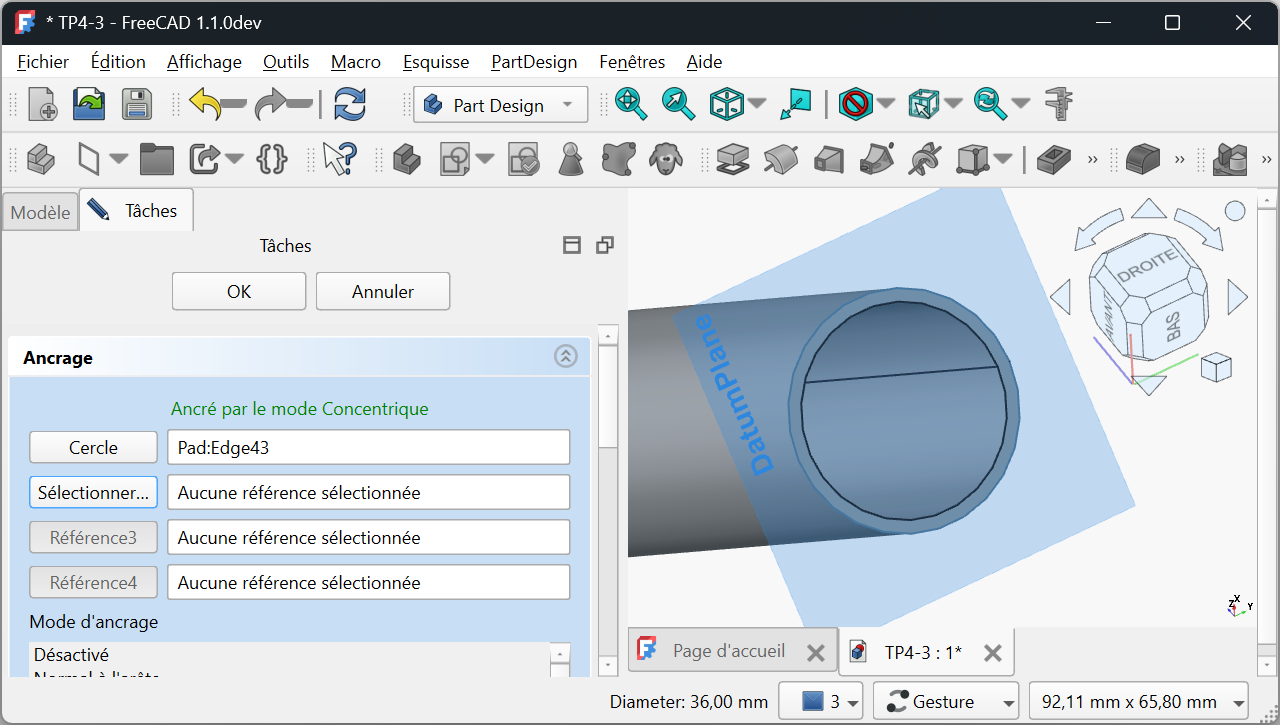Open the Gesture navigation style dropdown
1280x725 pixels.
[945, 702]
